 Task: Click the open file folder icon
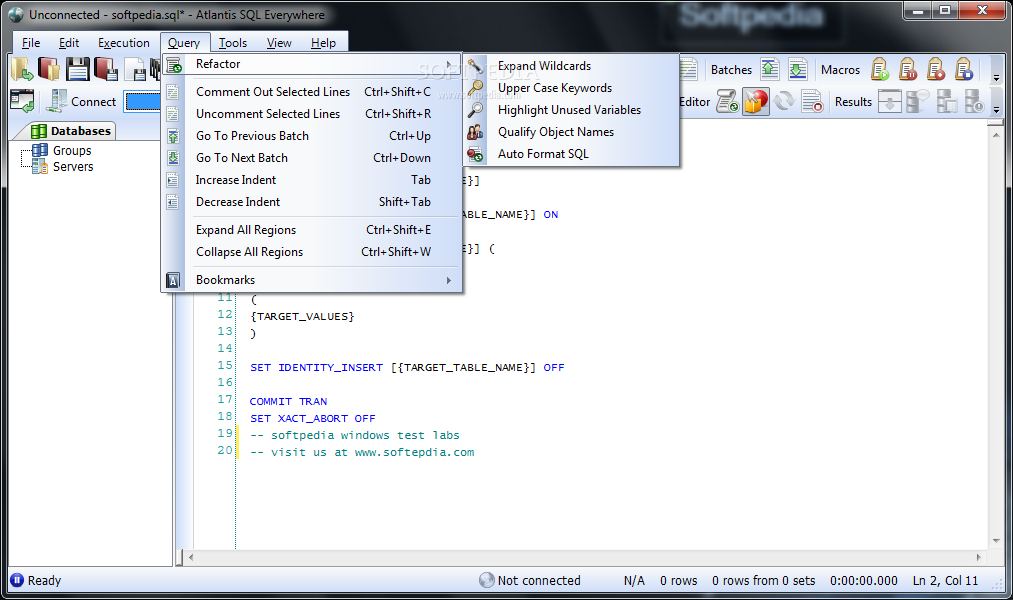pos(21,68)
